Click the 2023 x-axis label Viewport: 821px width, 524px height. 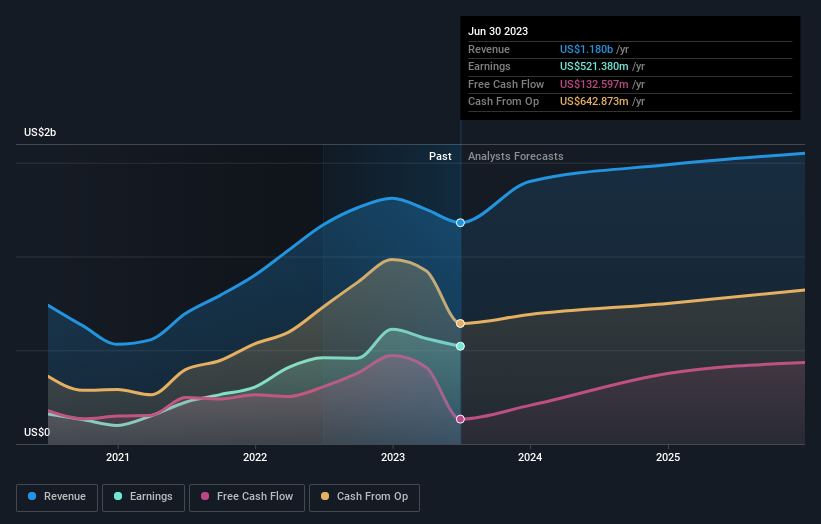[x=393, y=457]
